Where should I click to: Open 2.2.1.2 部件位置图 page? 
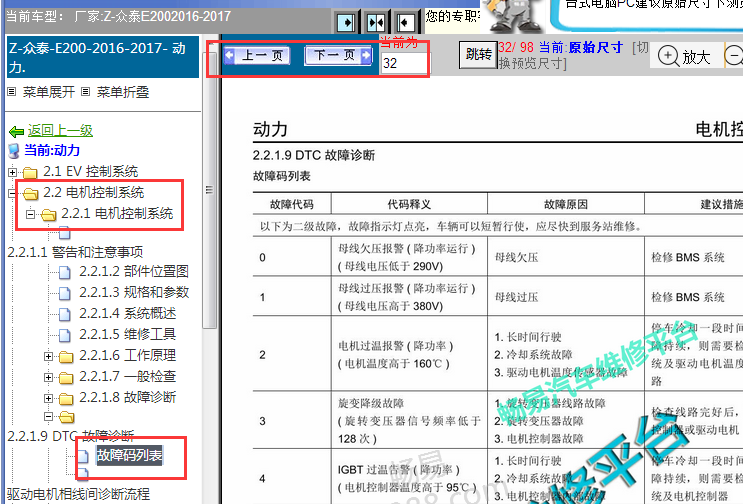pos(134,271)
